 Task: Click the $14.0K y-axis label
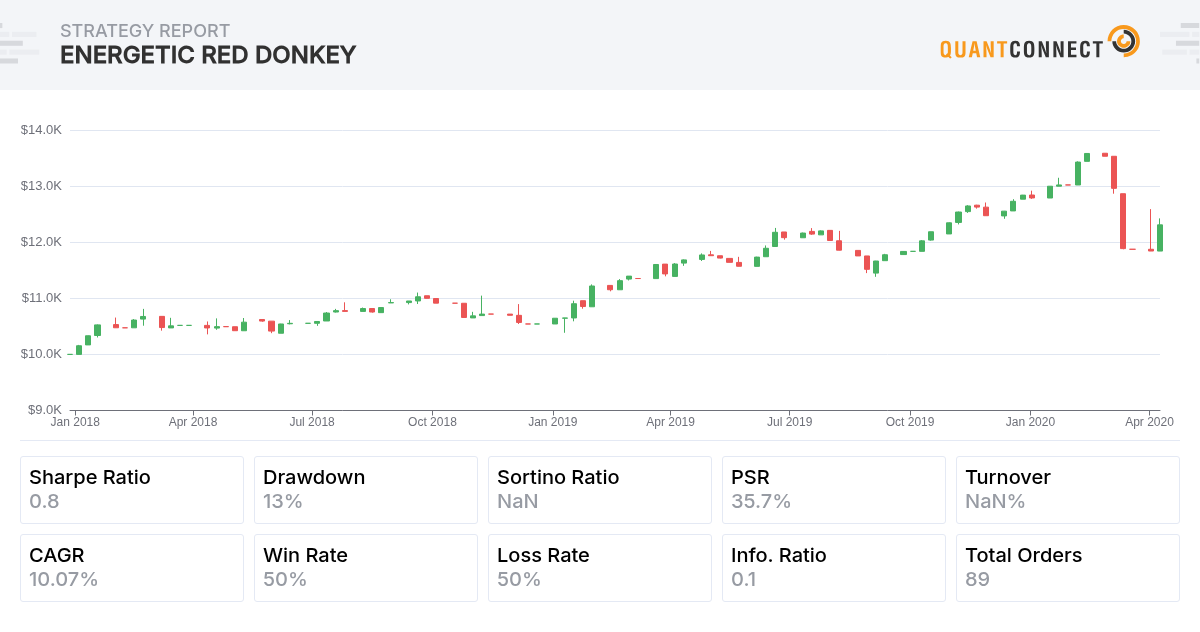[x=41, y=130]
